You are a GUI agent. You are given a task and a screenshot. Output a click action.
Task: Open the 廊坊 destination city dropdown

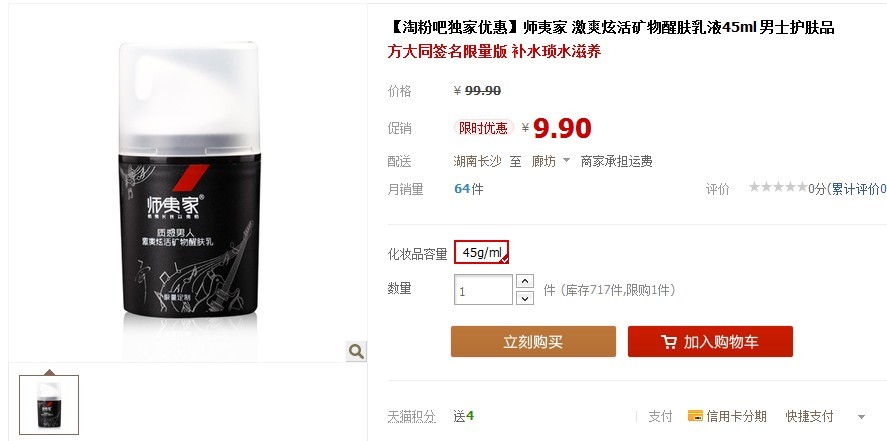[x=552, y=161]
